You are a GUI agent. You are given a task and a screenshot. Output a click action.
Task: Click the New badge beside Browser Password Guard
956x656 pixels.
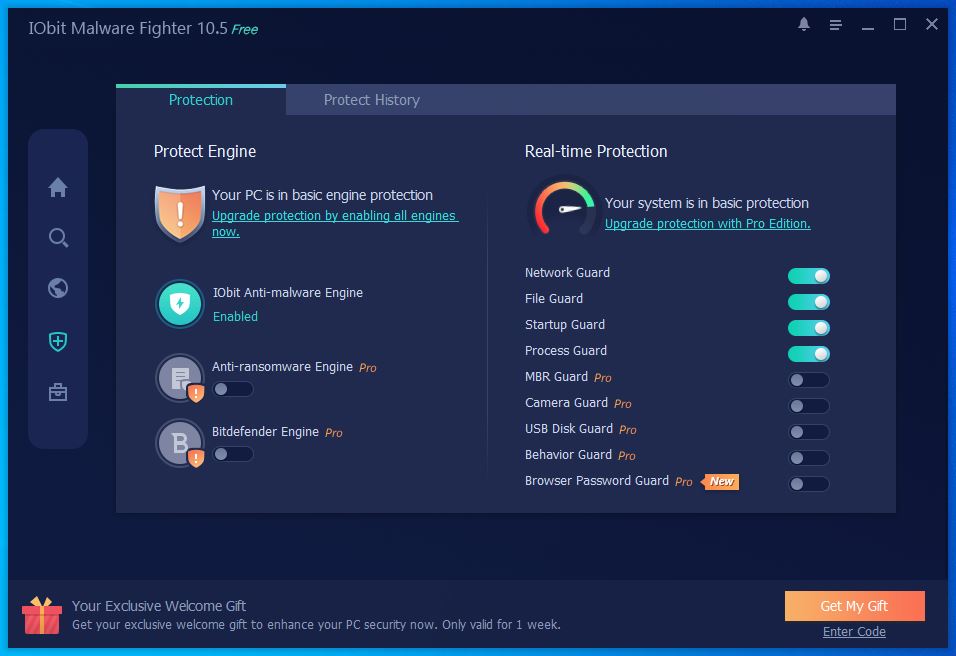click(721, 482)
